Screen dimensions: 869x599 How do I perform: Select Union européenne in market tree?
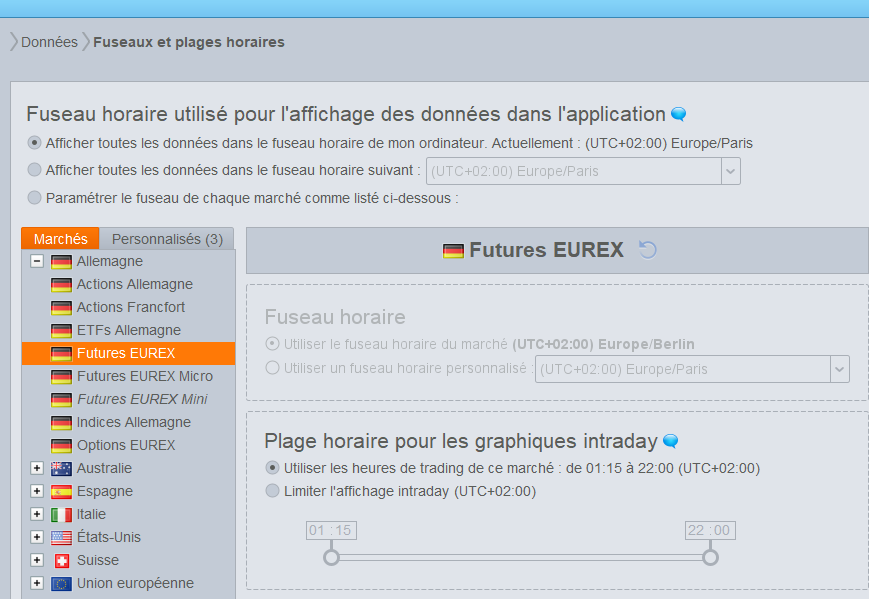[135, 583]
